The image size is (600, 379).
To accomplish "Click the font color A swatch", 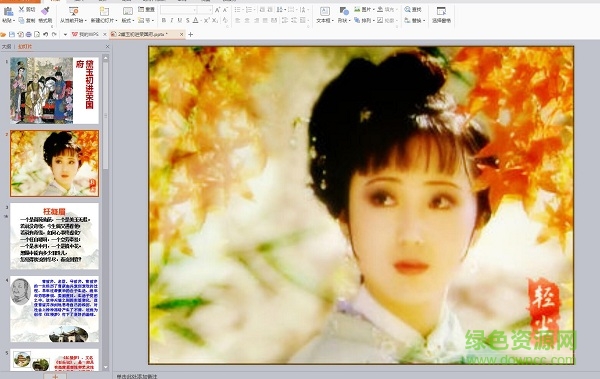I will 196,20.
